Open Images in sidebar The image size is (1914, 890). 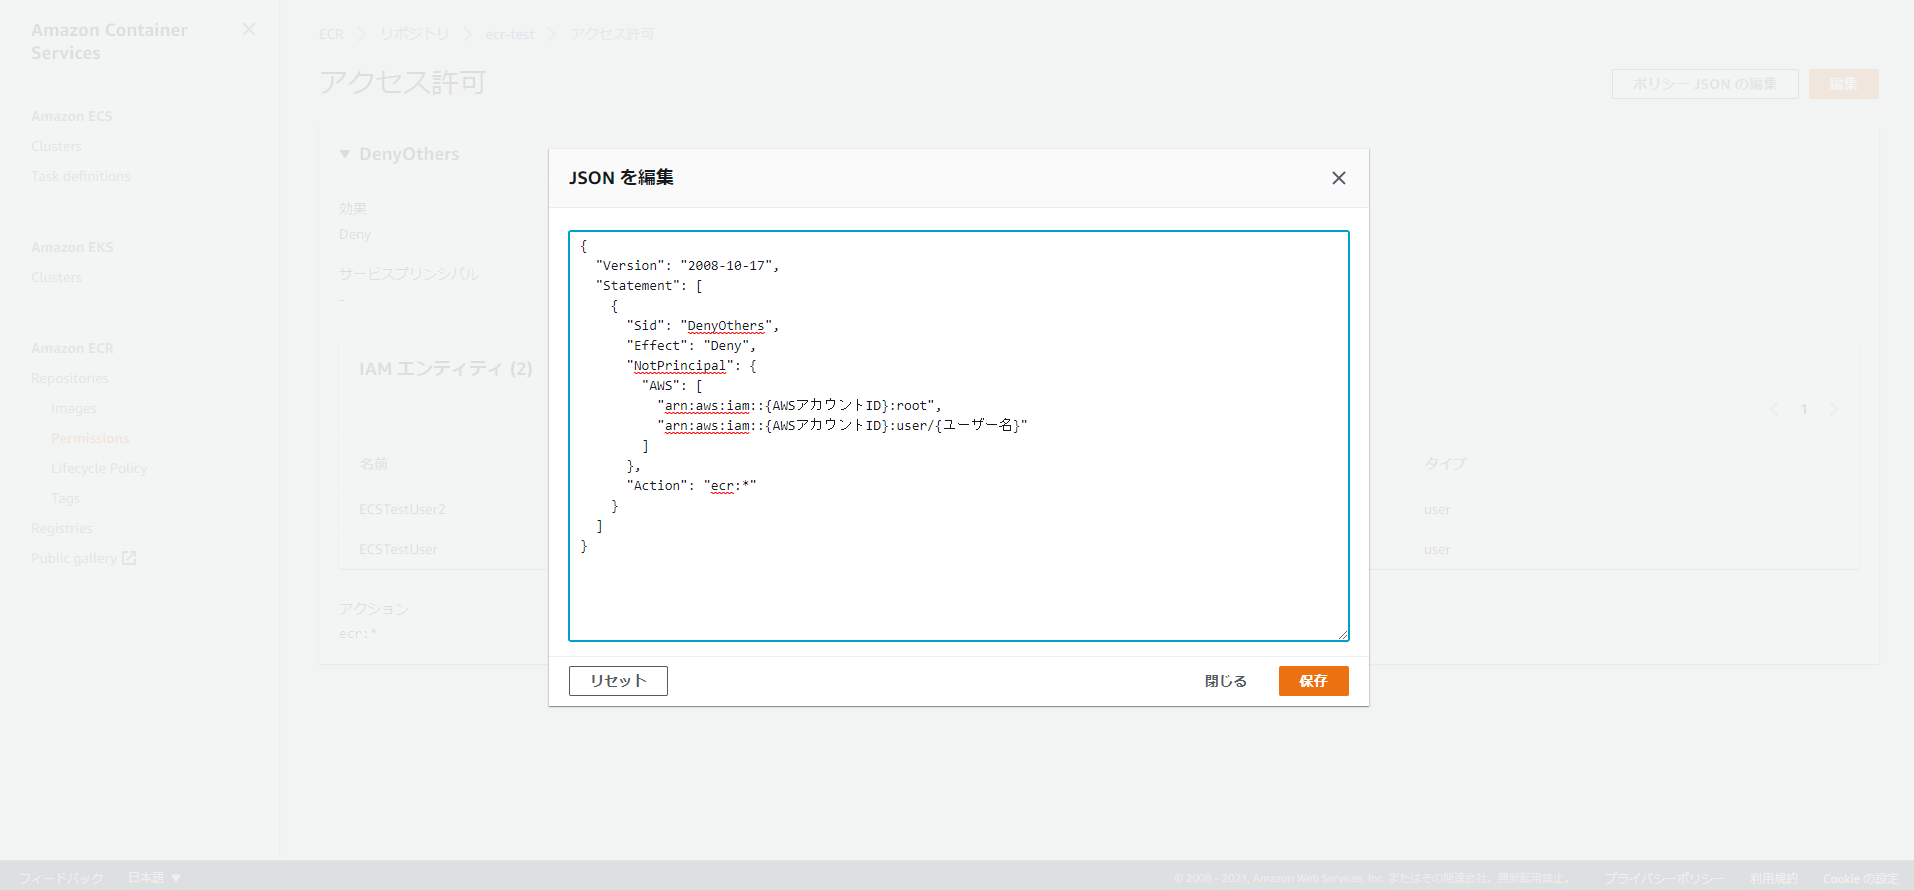click(x=74, y=408)
